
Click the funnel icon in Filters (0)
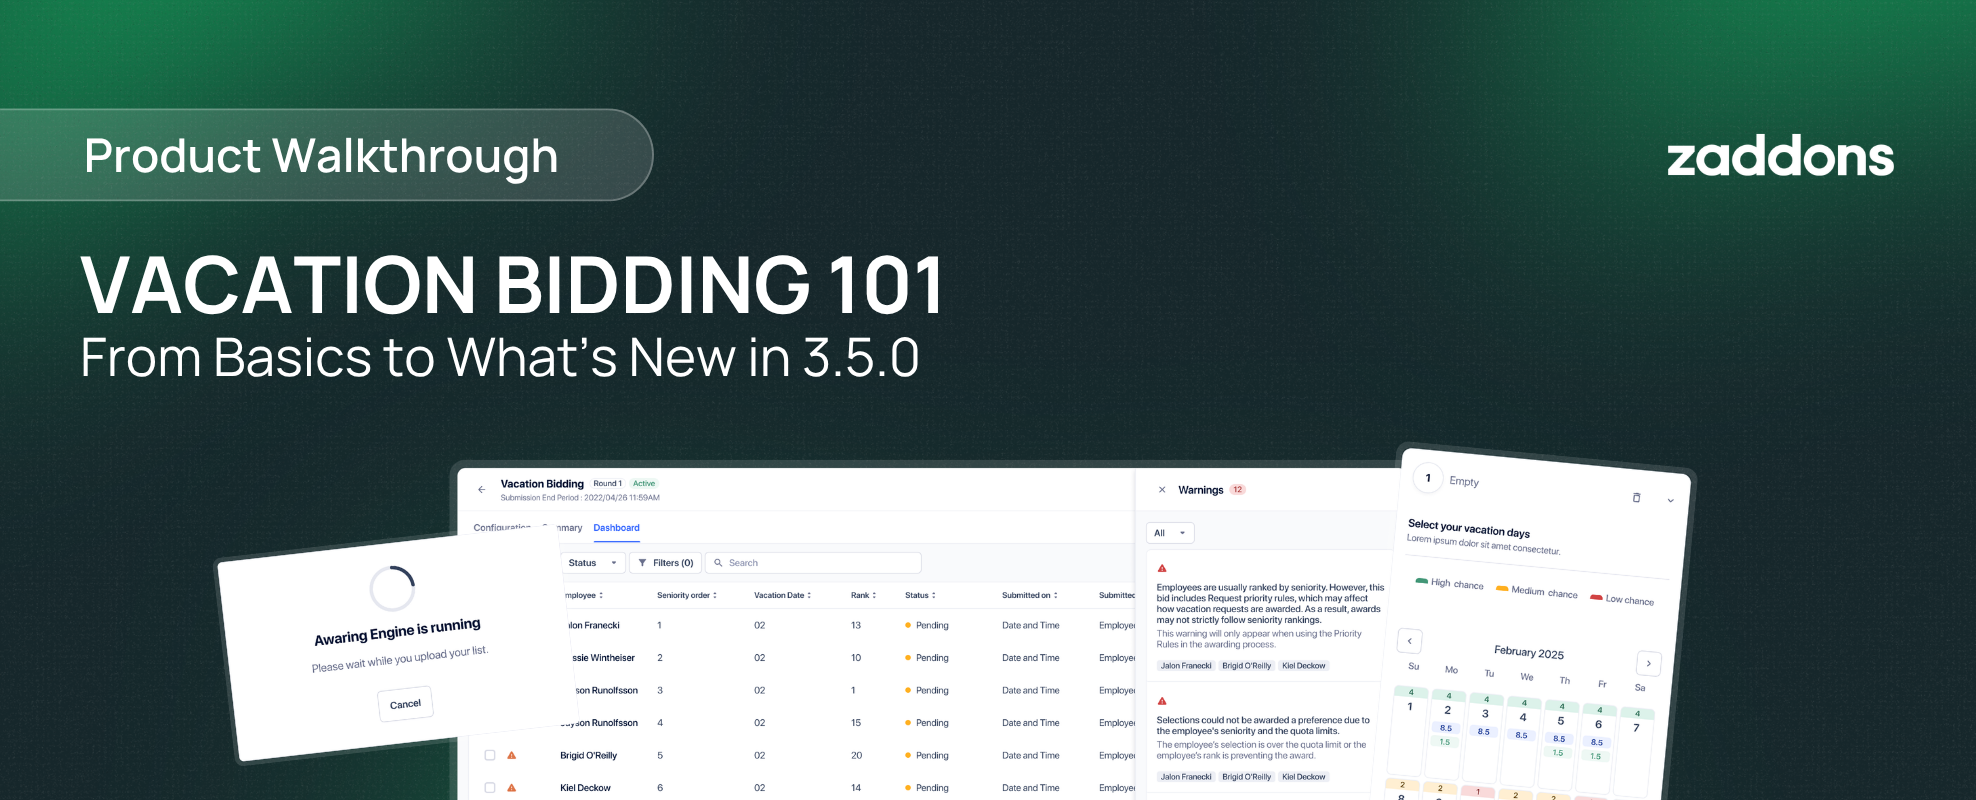pyautogui.click(x=642, y=563)
